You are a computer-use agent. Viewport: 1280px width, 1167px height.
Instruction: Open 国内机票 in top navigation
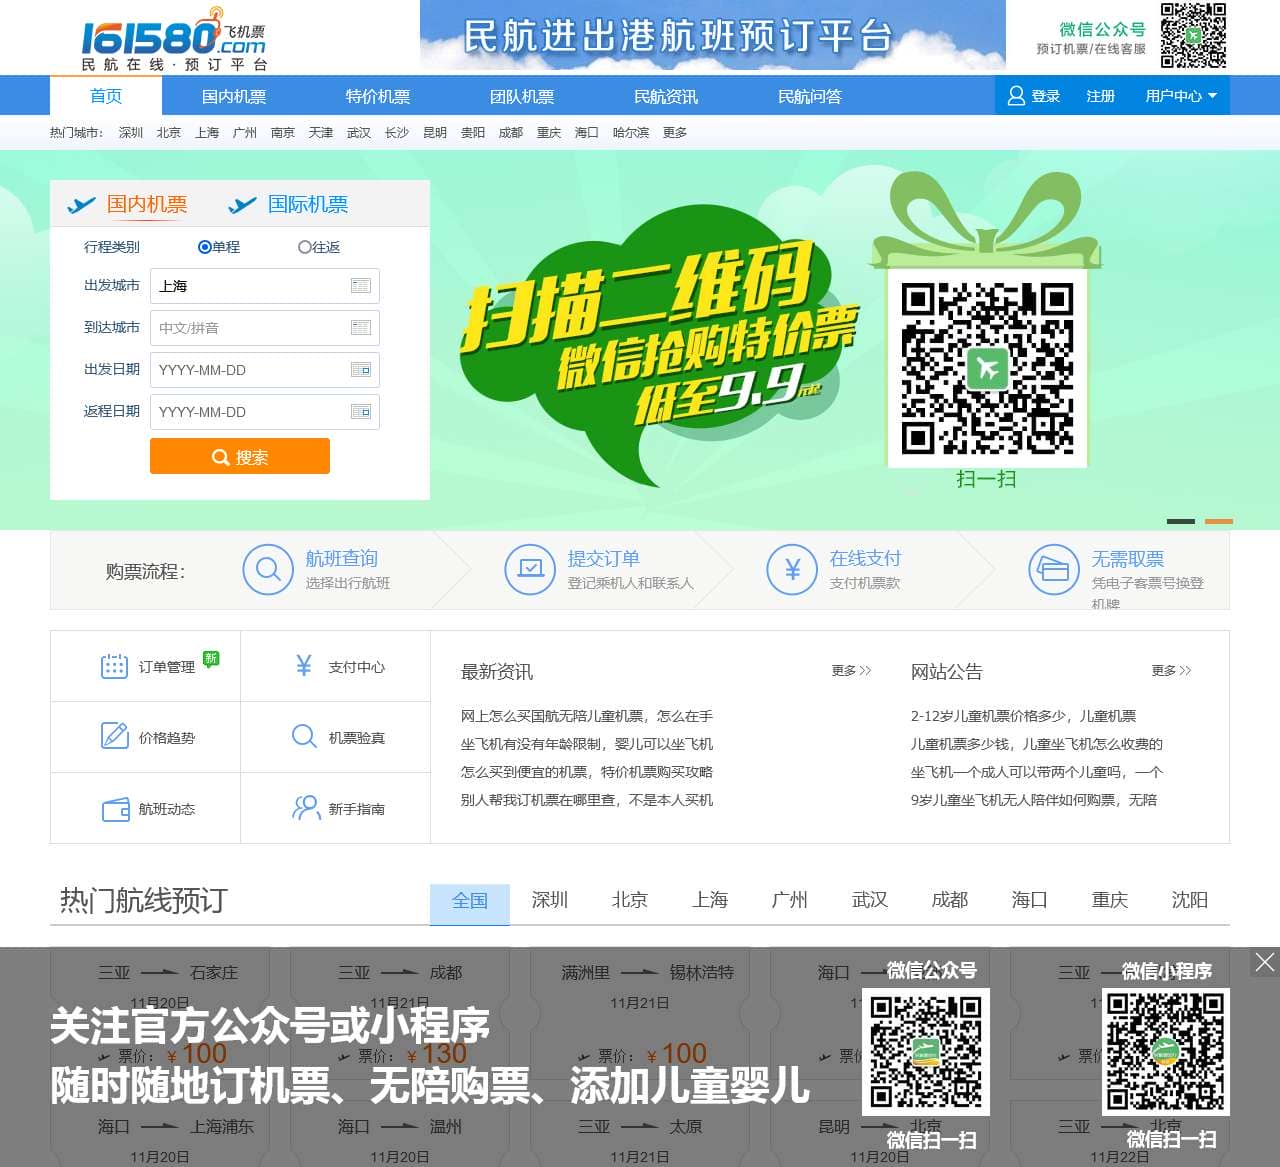[234, 96]
